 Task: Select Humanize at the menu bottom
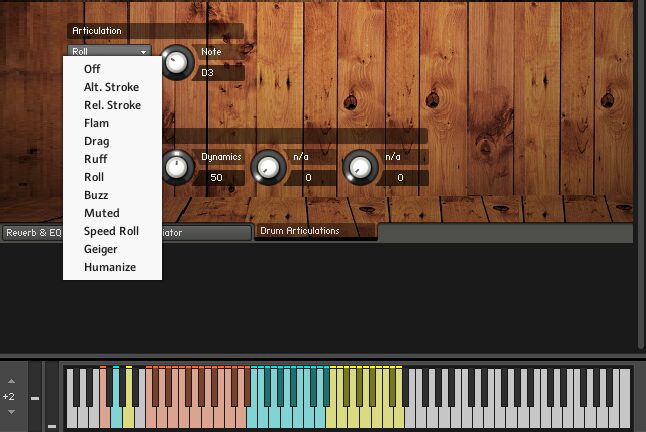click(112, 267)
